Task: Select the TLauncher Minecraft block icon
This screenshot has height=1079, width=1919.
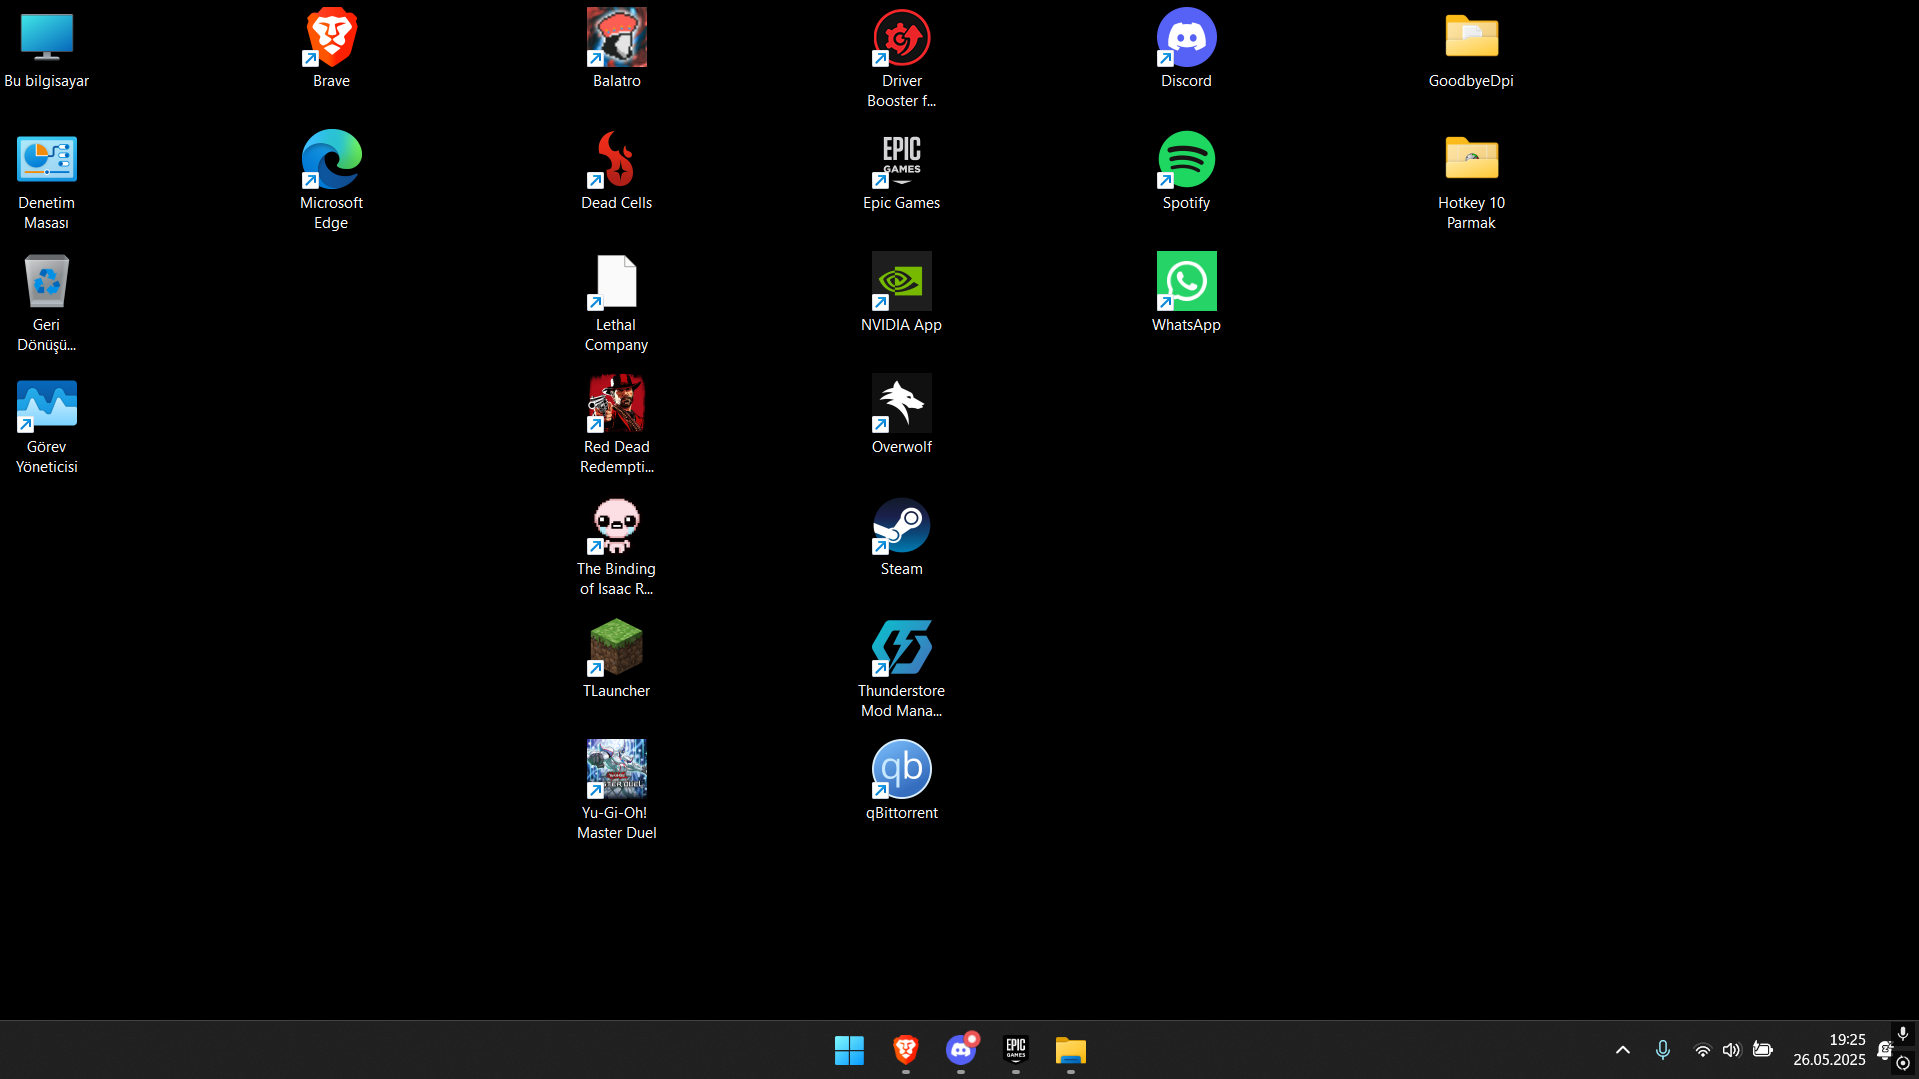Action: (616, 660)
